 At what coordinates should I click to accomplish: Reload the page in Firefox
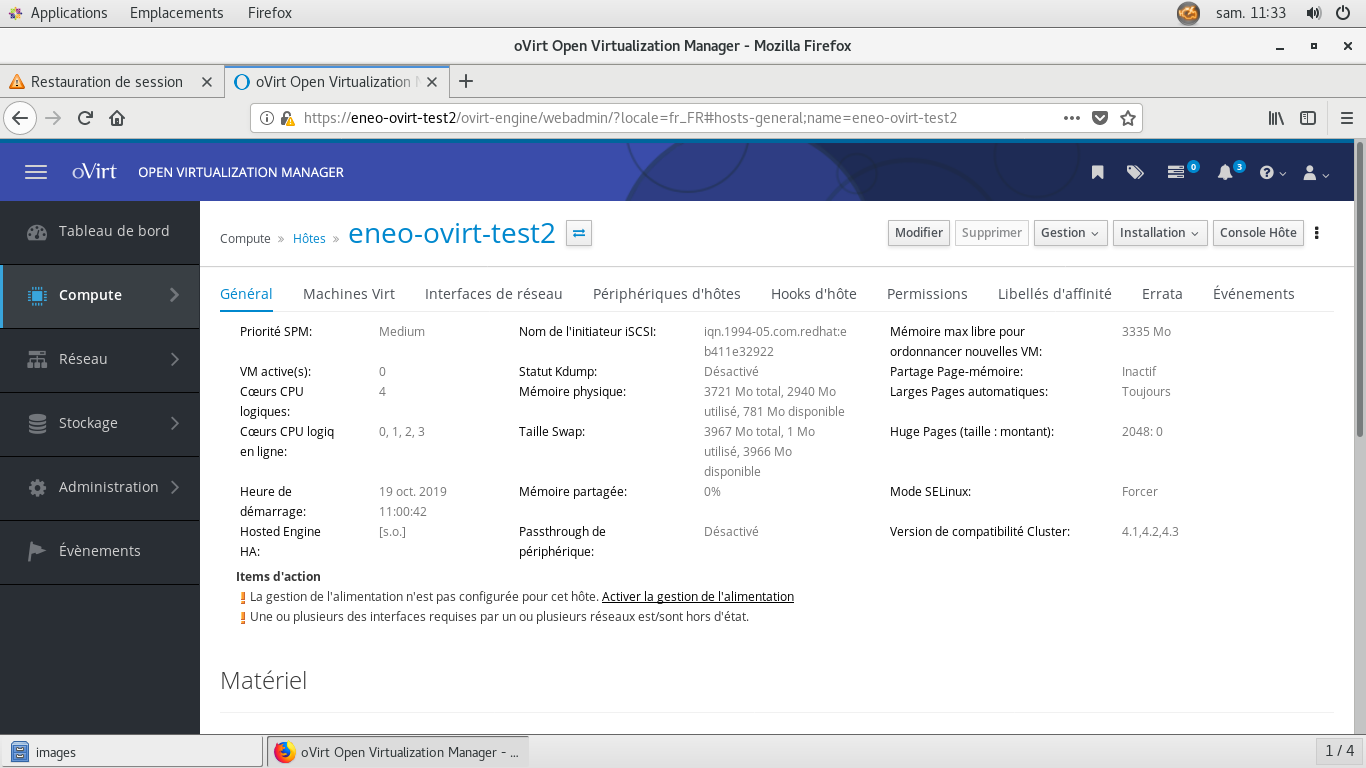85,118
